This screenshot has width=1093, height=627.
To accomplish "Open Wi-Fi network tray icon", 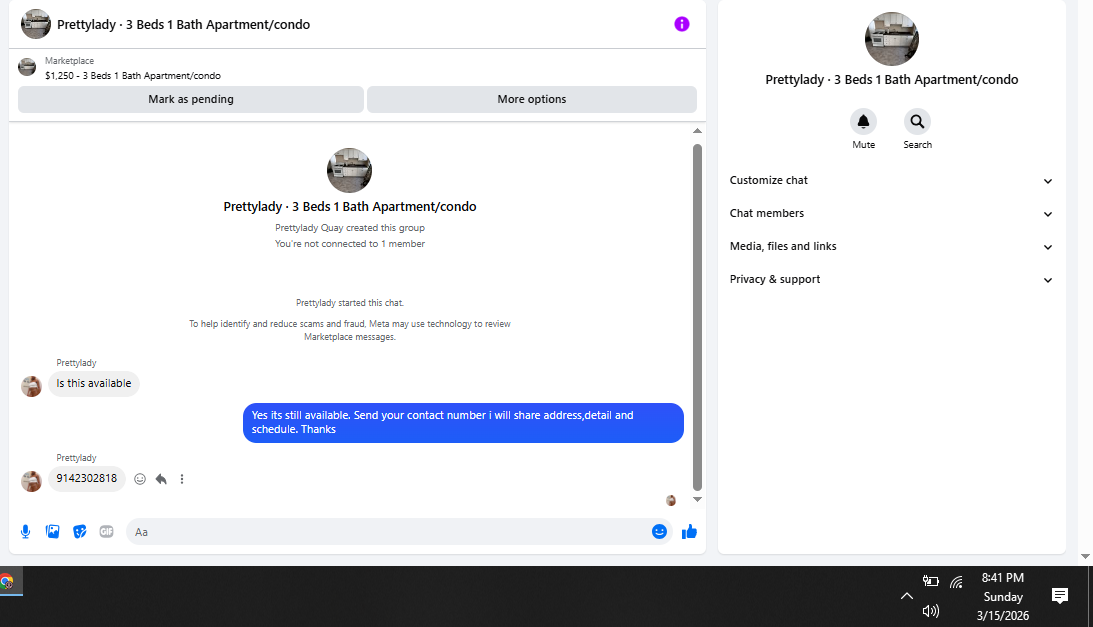I will point(956,582).
